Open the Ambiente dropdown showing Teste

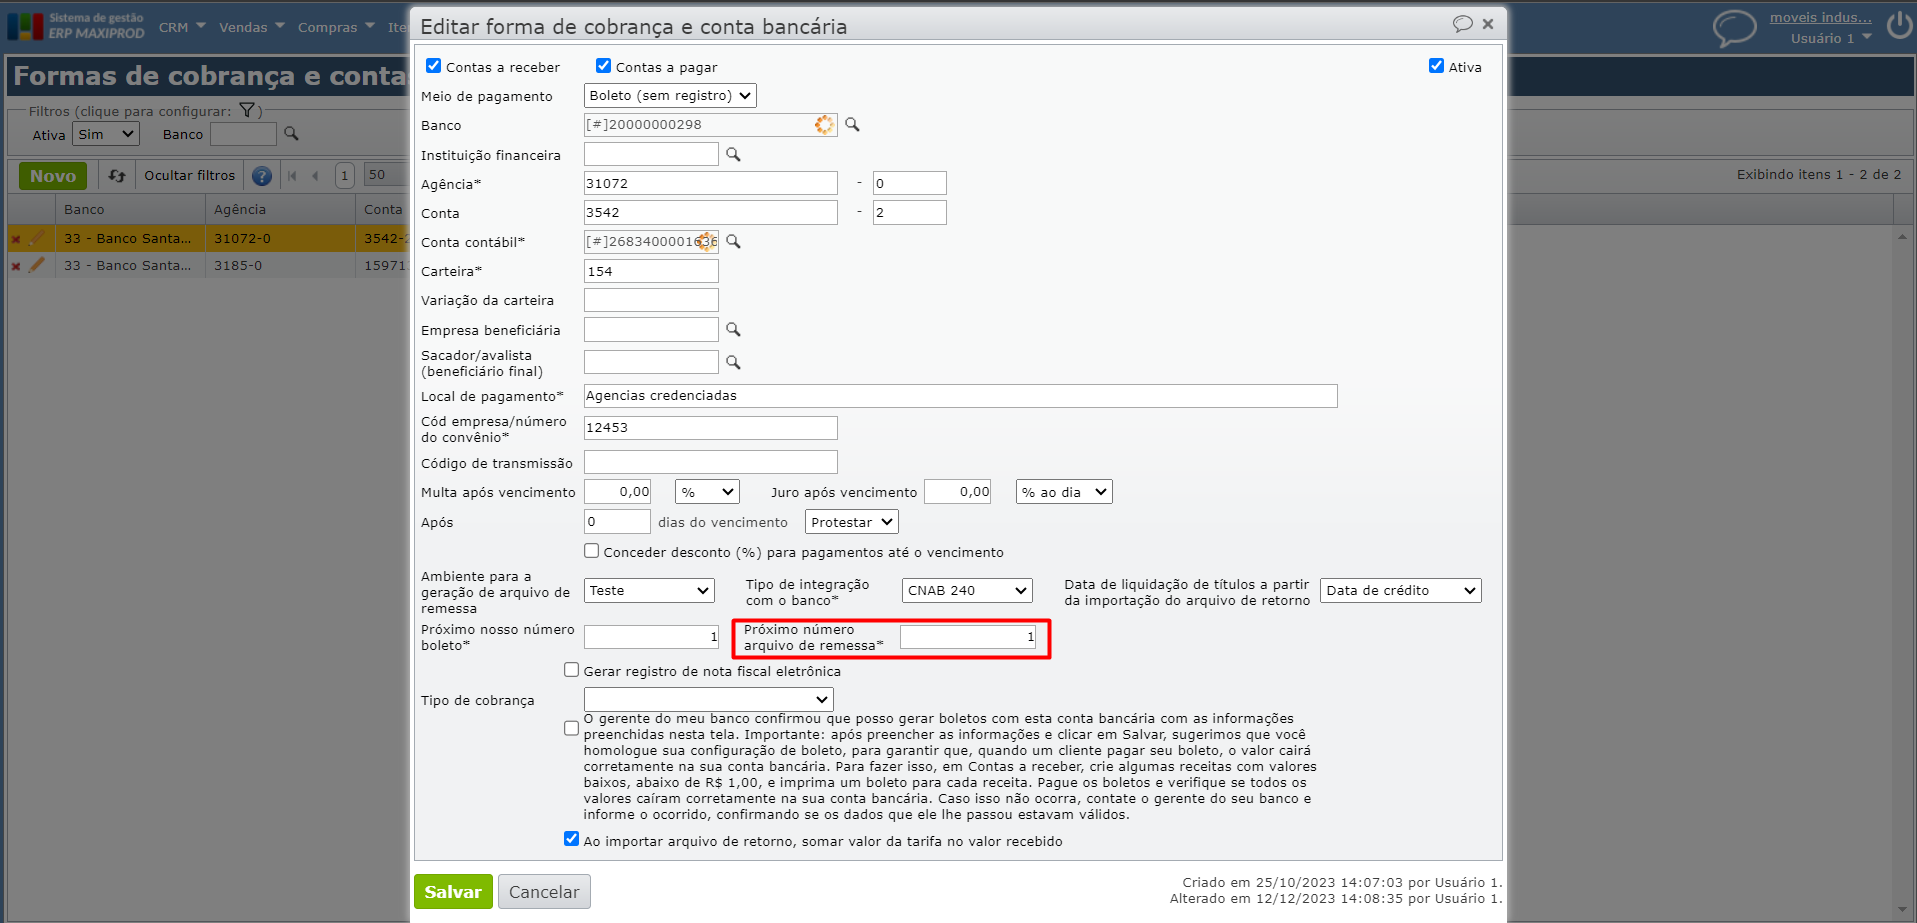pyautogui.click(x=649, y=591)
